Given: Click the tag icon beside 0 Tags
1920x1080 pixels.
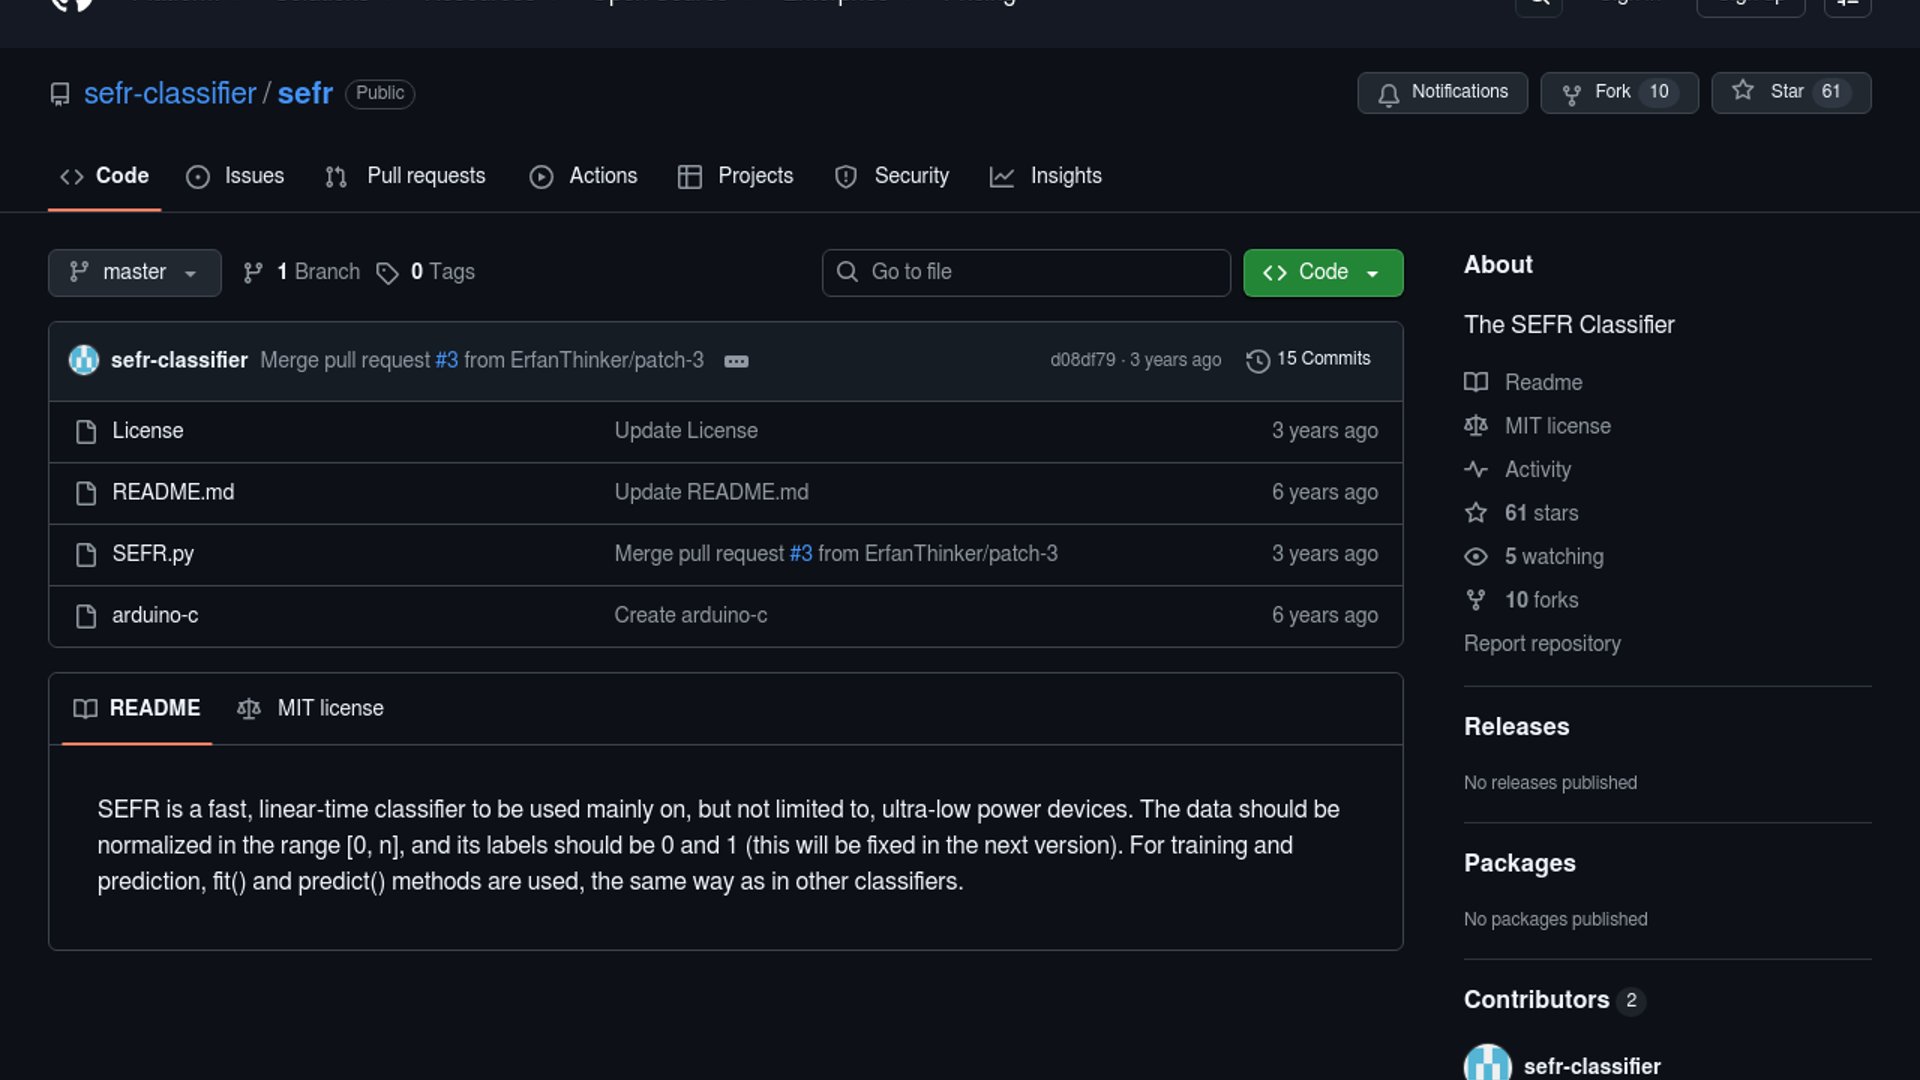Looking at the screenshot, I should click(x=387, y=273).
